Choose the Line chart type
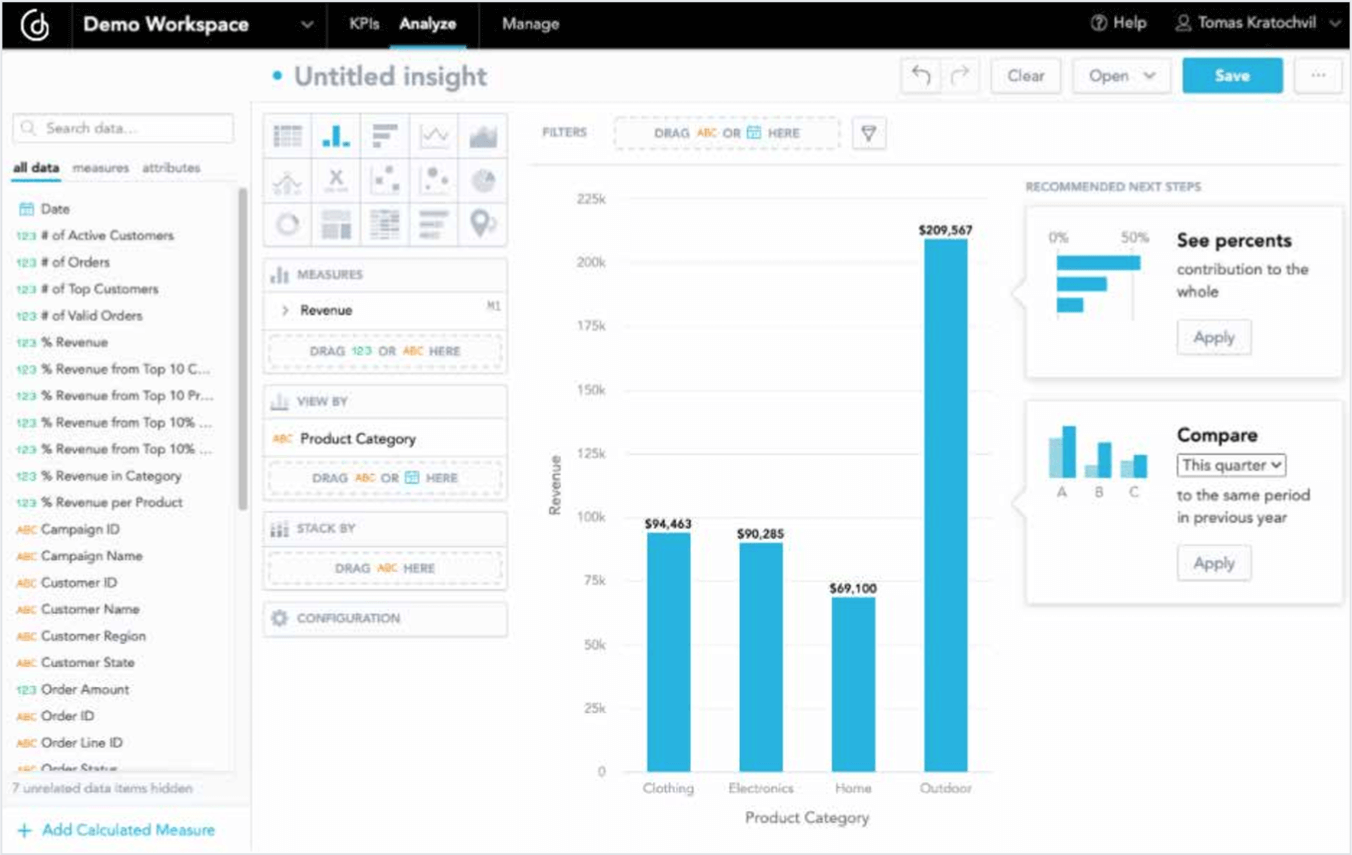This screenshot has height=855, width=1352. click(435, 133)
